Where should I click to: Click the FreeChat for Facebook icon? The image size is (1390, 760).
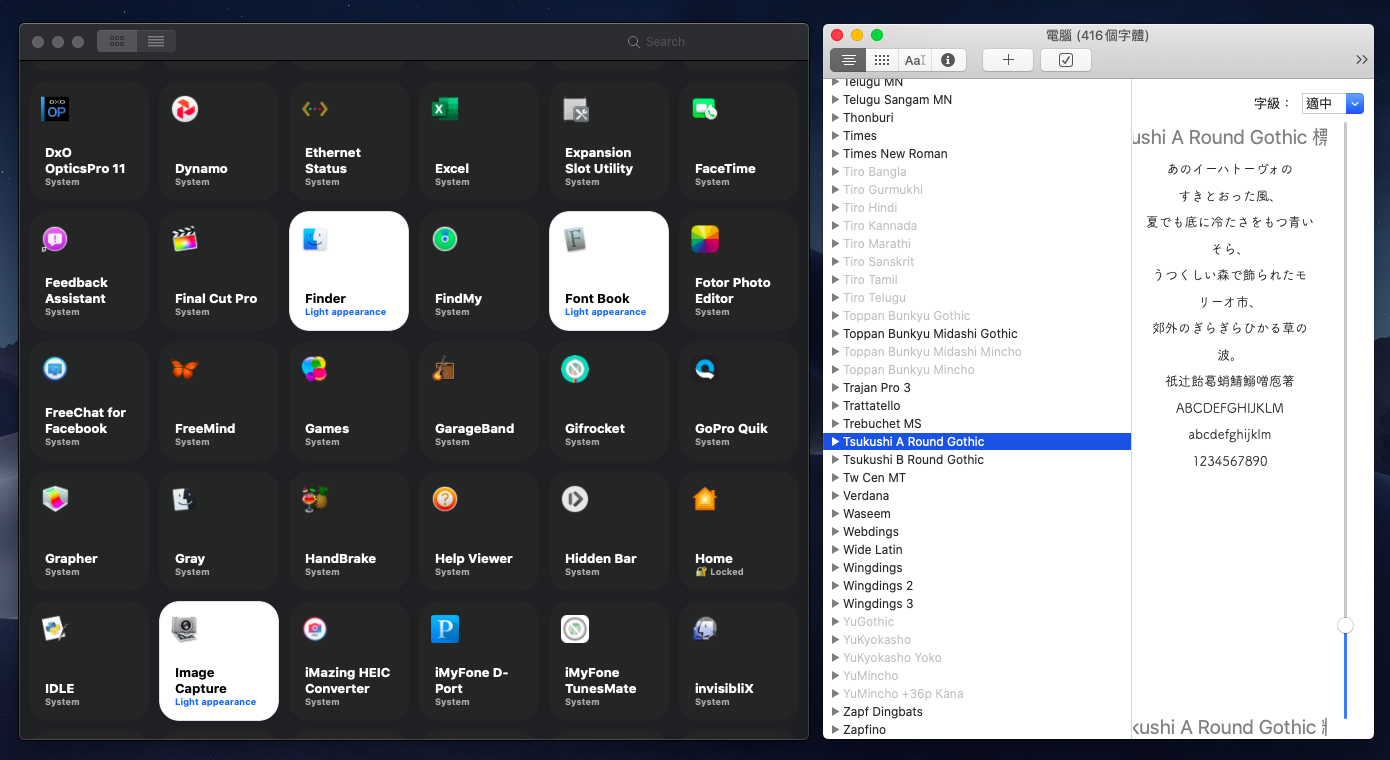coord(55,368)
